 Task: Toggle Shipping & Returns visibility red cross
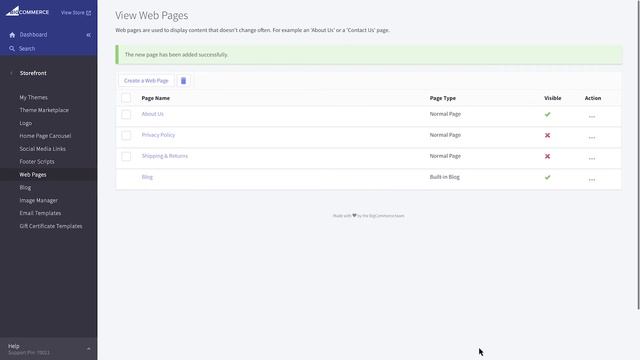click(x=547, y=156)
